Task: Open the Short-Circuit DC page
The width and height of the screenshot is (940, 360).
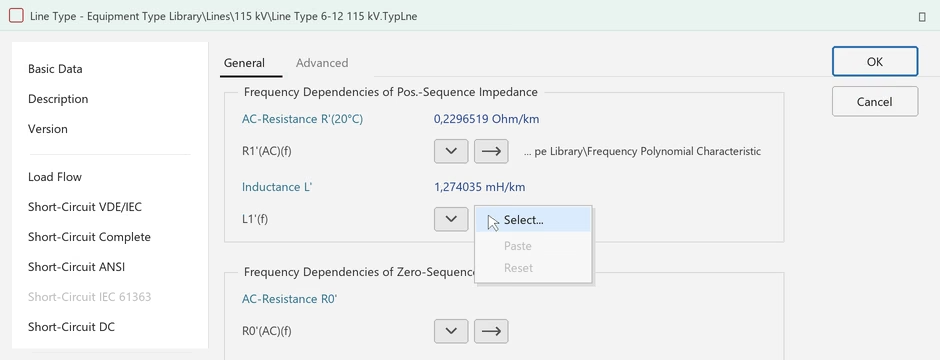Action: 71,326
